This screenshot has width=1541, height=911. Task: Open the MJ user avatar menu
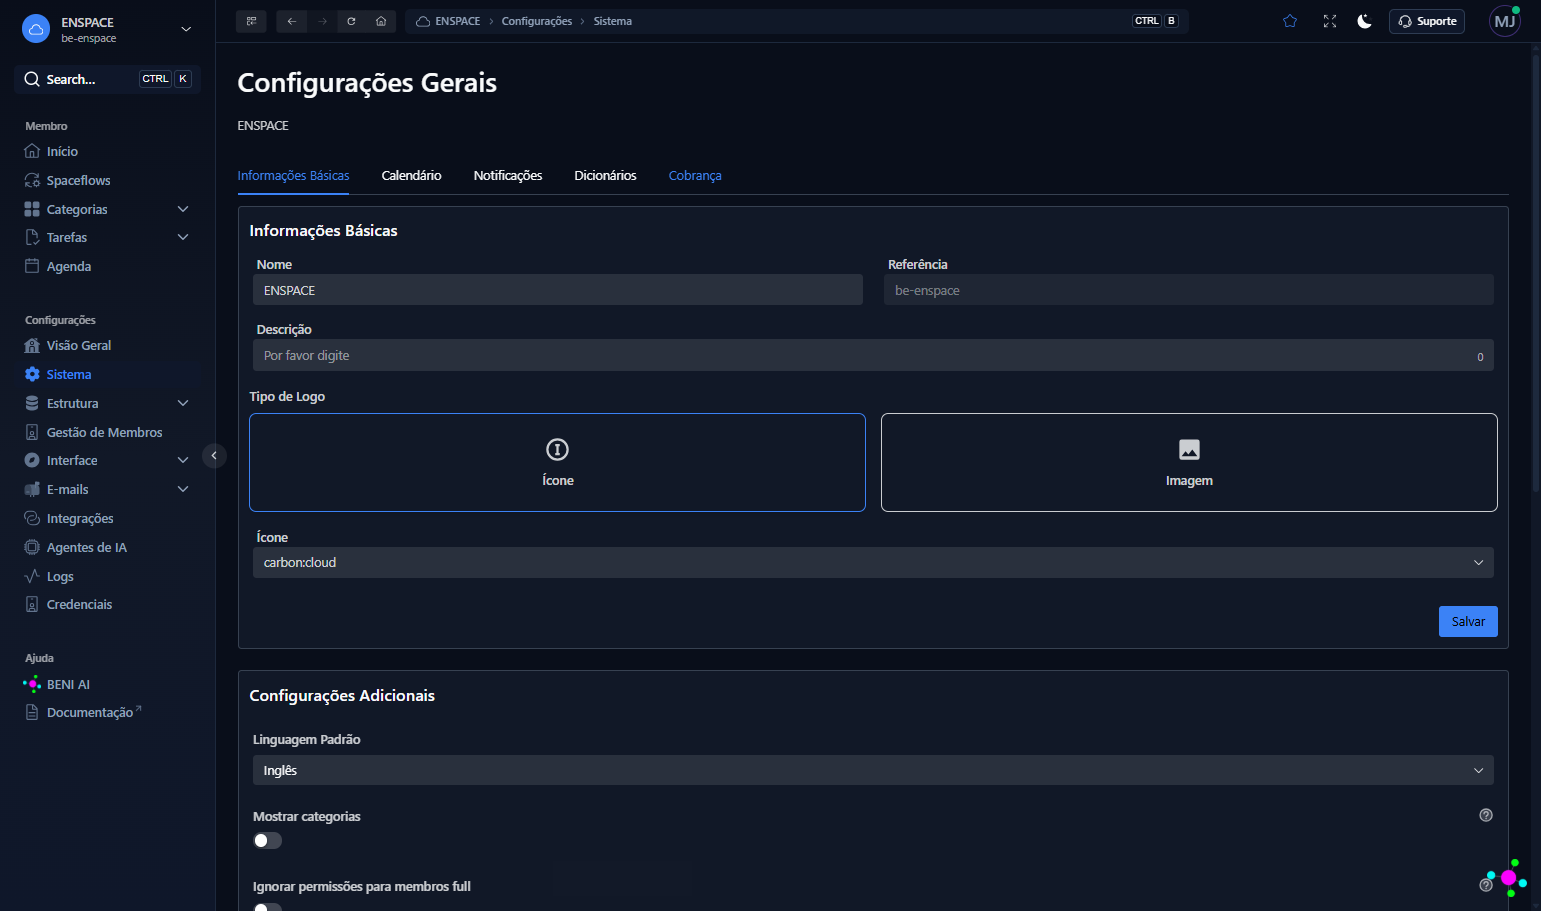click(x=1505, y=21)
